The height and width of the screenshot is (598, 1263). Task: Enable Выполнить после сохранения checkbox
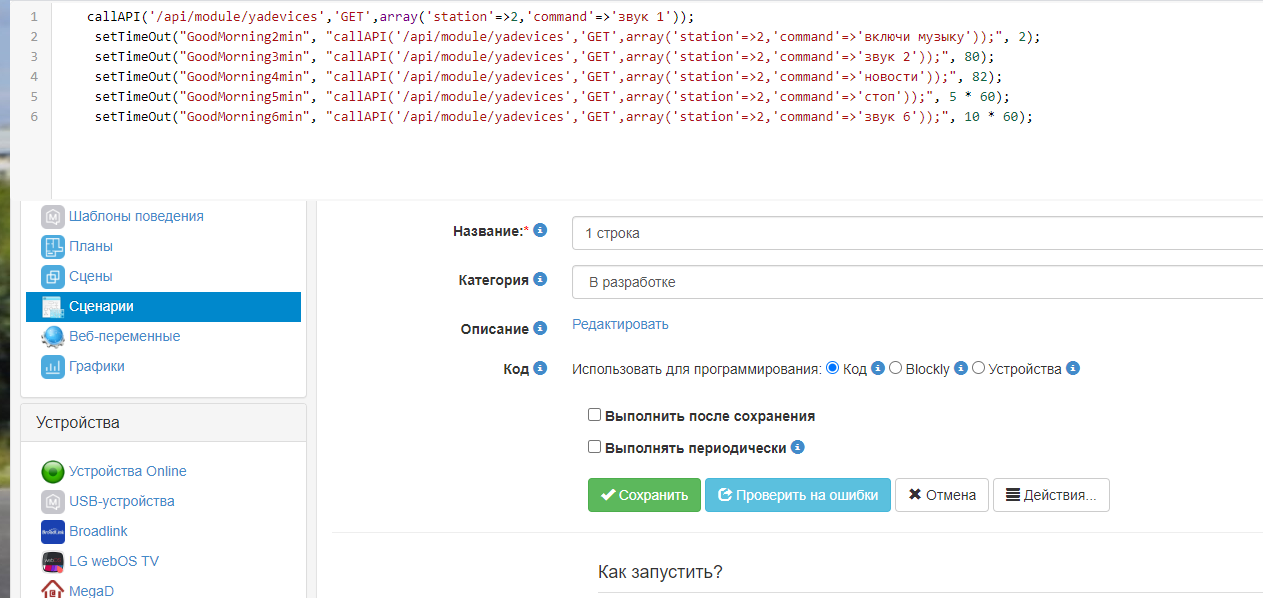click(594, 415)
